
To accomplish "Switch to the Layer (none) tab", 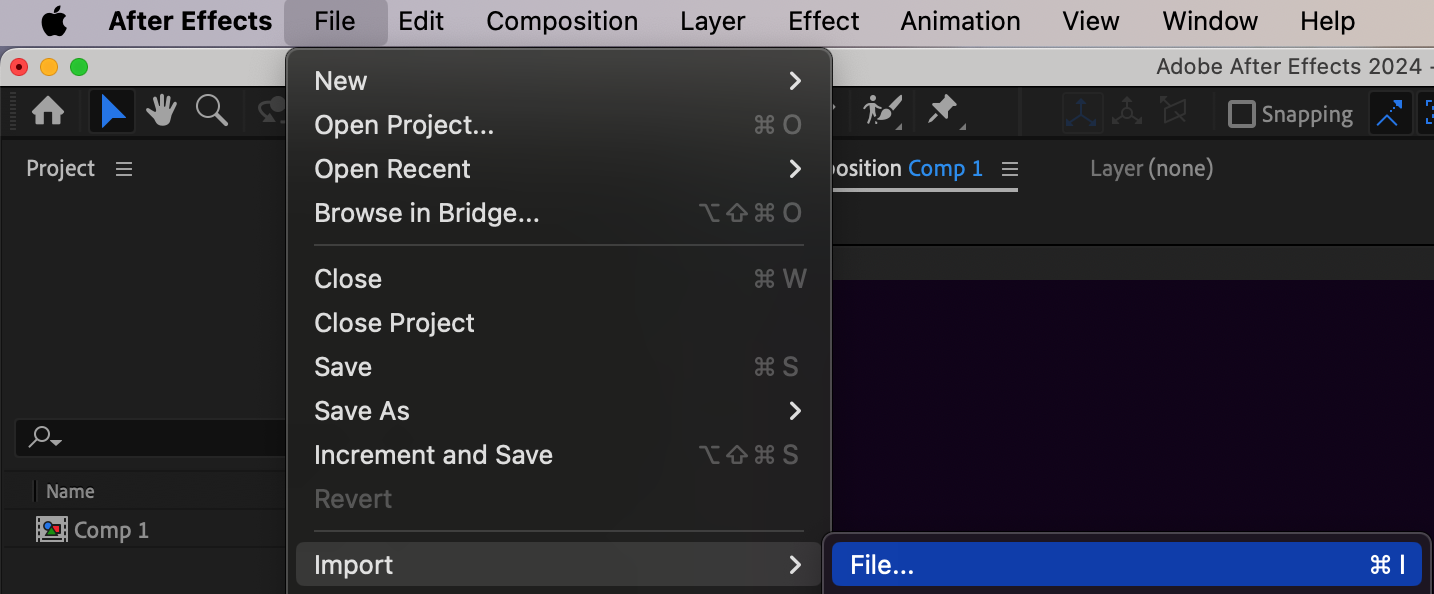I will 1151,169.
